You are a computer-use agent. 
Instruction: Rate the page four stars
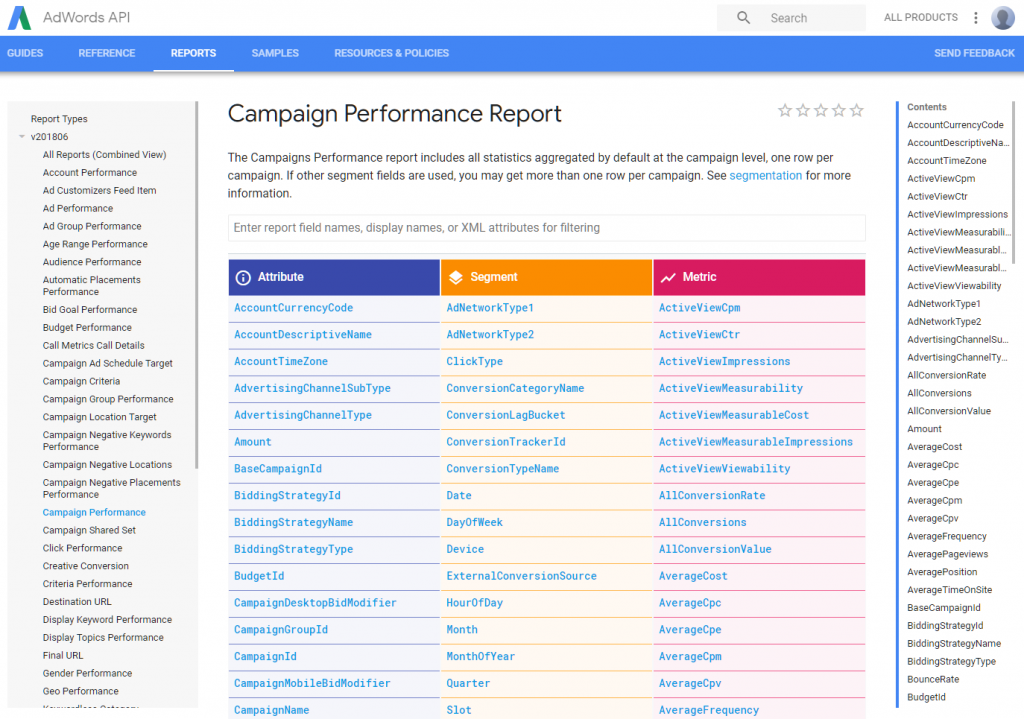839,110
